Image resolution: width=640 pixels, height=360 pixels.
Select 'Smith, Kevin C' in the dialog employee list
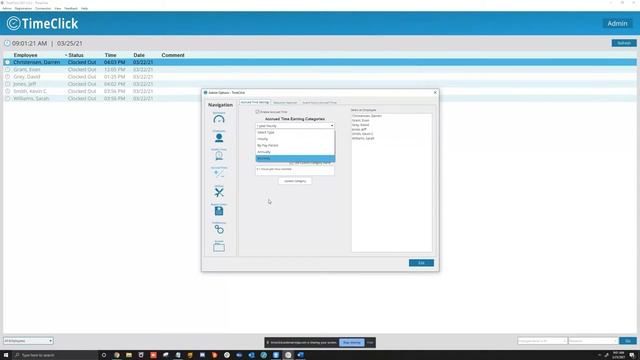point(362,134)
